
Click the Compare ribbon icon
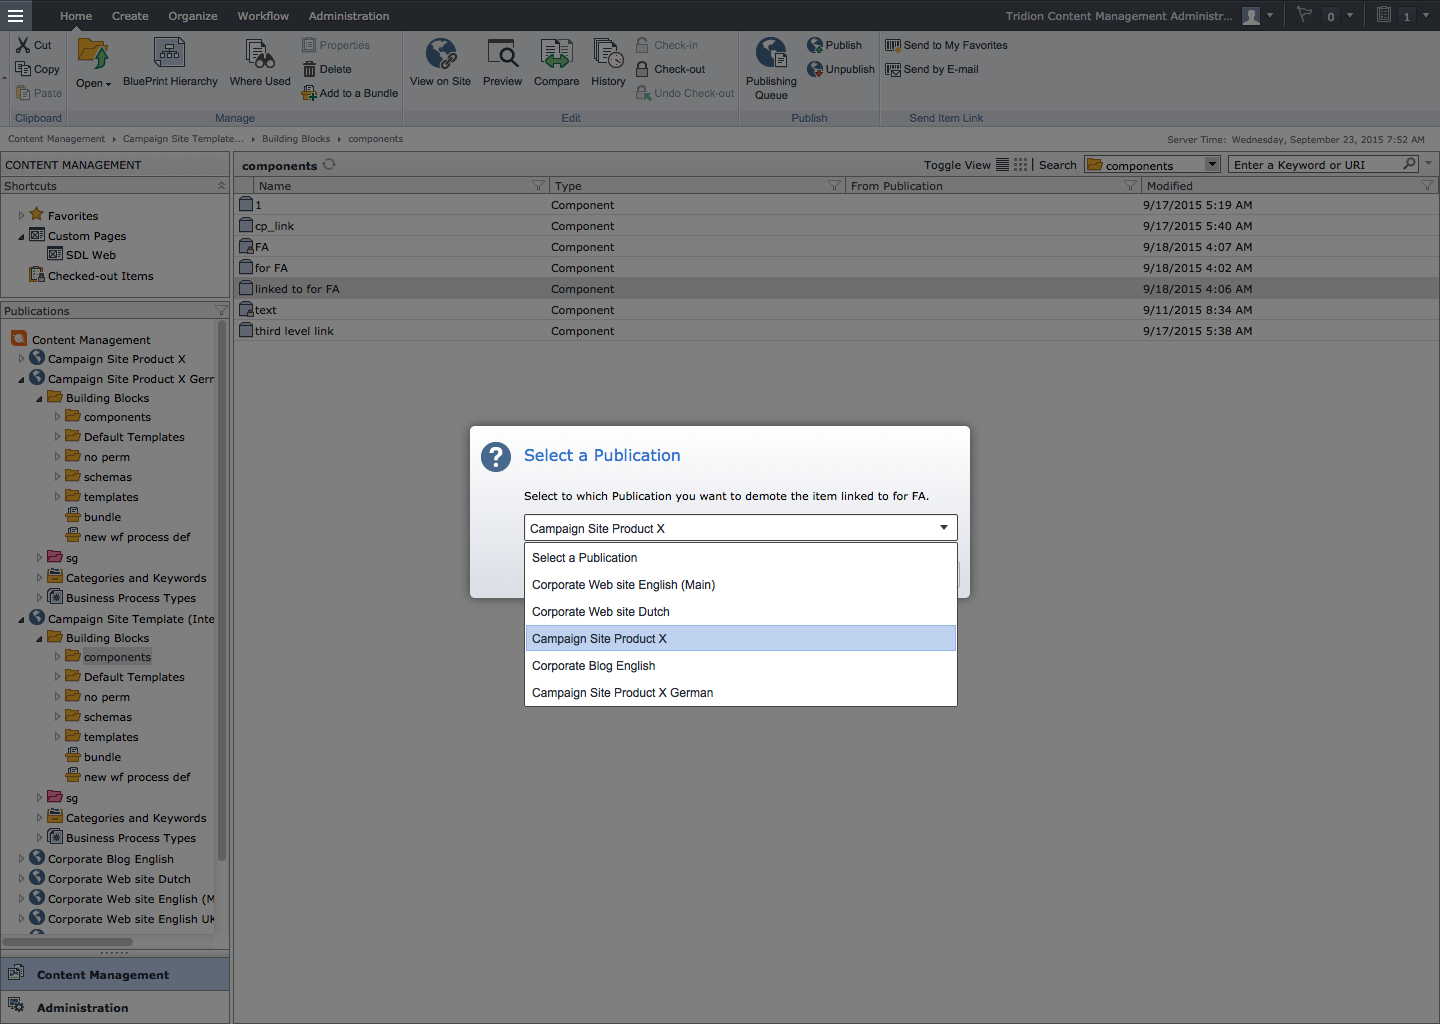click(x=556, y=54)
